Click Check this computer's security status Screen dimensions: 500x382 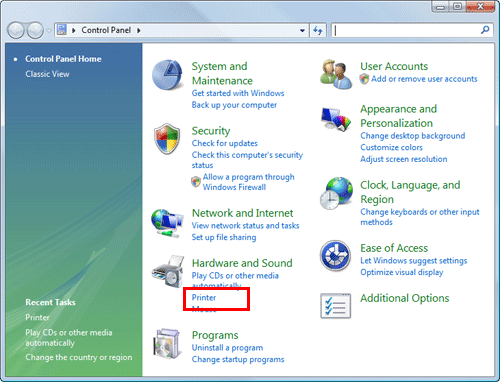[x=247, y=160]
